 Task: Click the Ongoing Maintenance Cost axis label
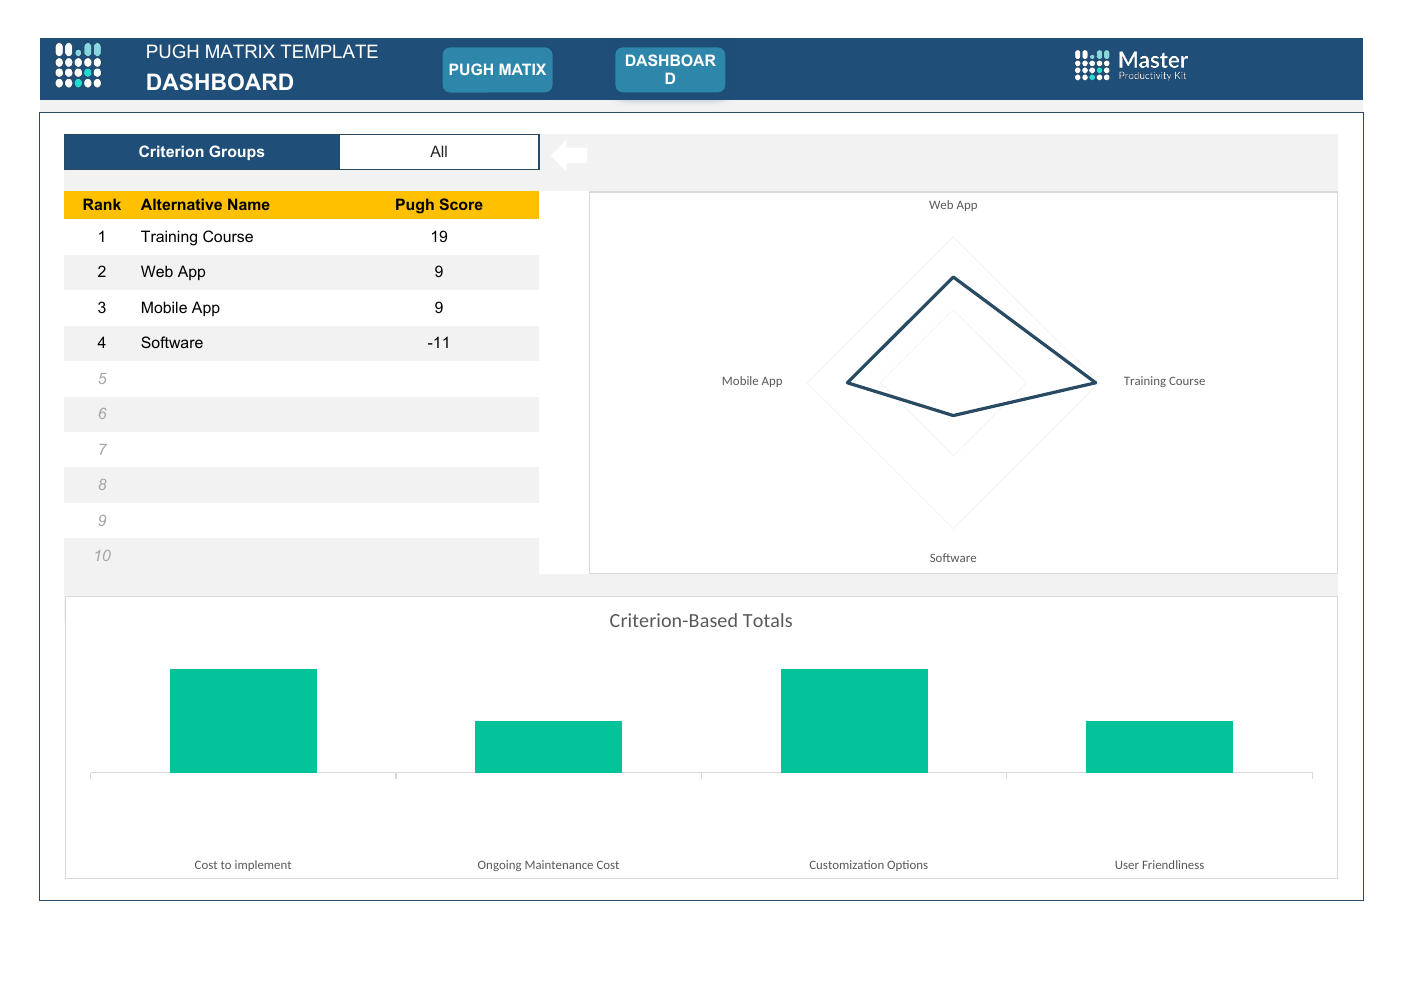pos(548,865)
